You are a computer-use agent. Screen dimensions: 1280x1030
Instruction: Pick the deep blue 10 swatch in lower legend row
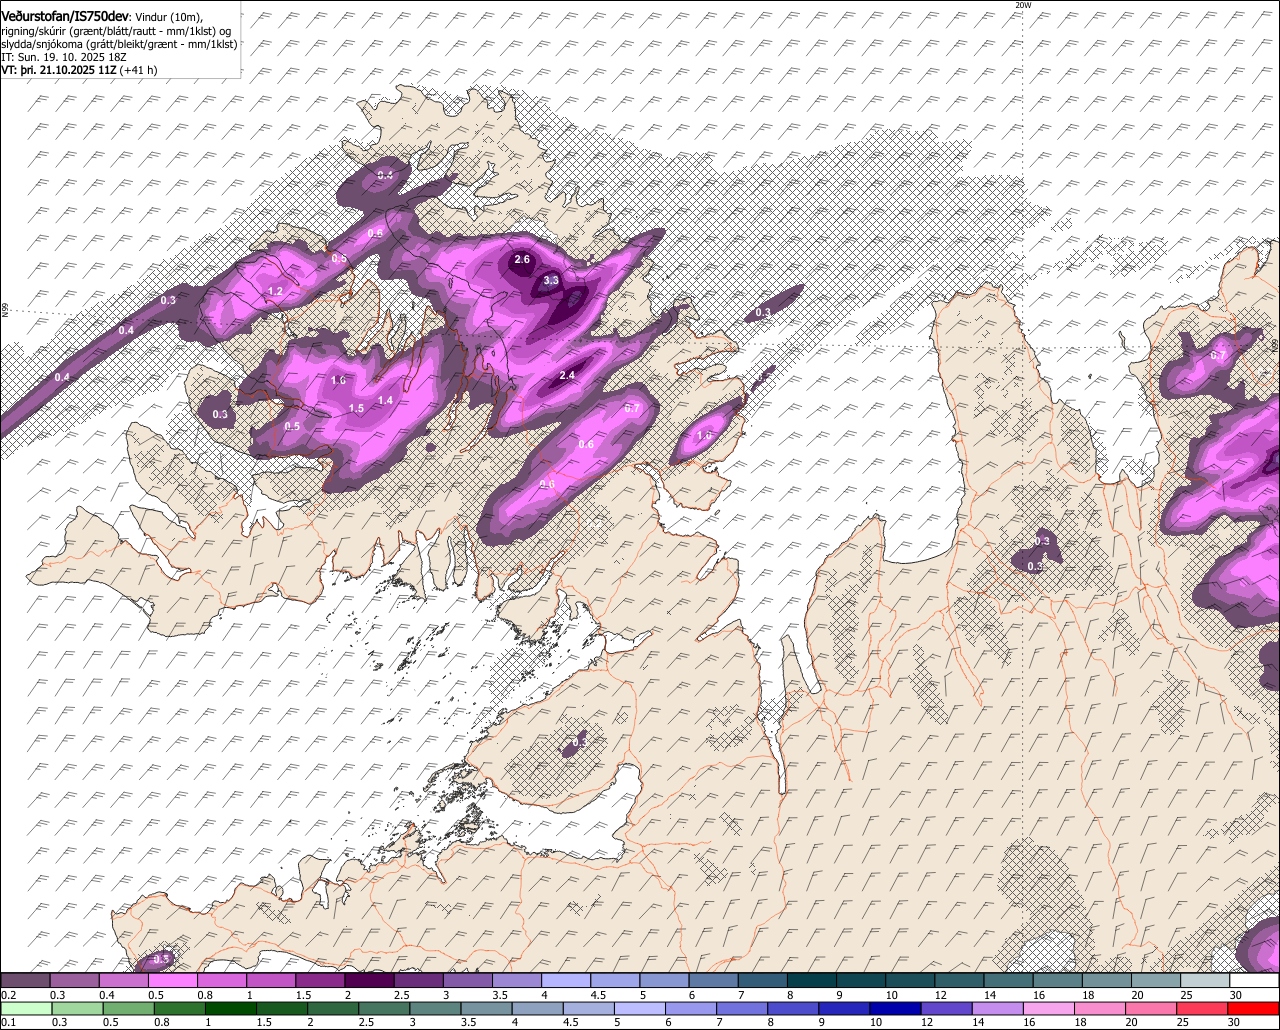coord(896,1008)
